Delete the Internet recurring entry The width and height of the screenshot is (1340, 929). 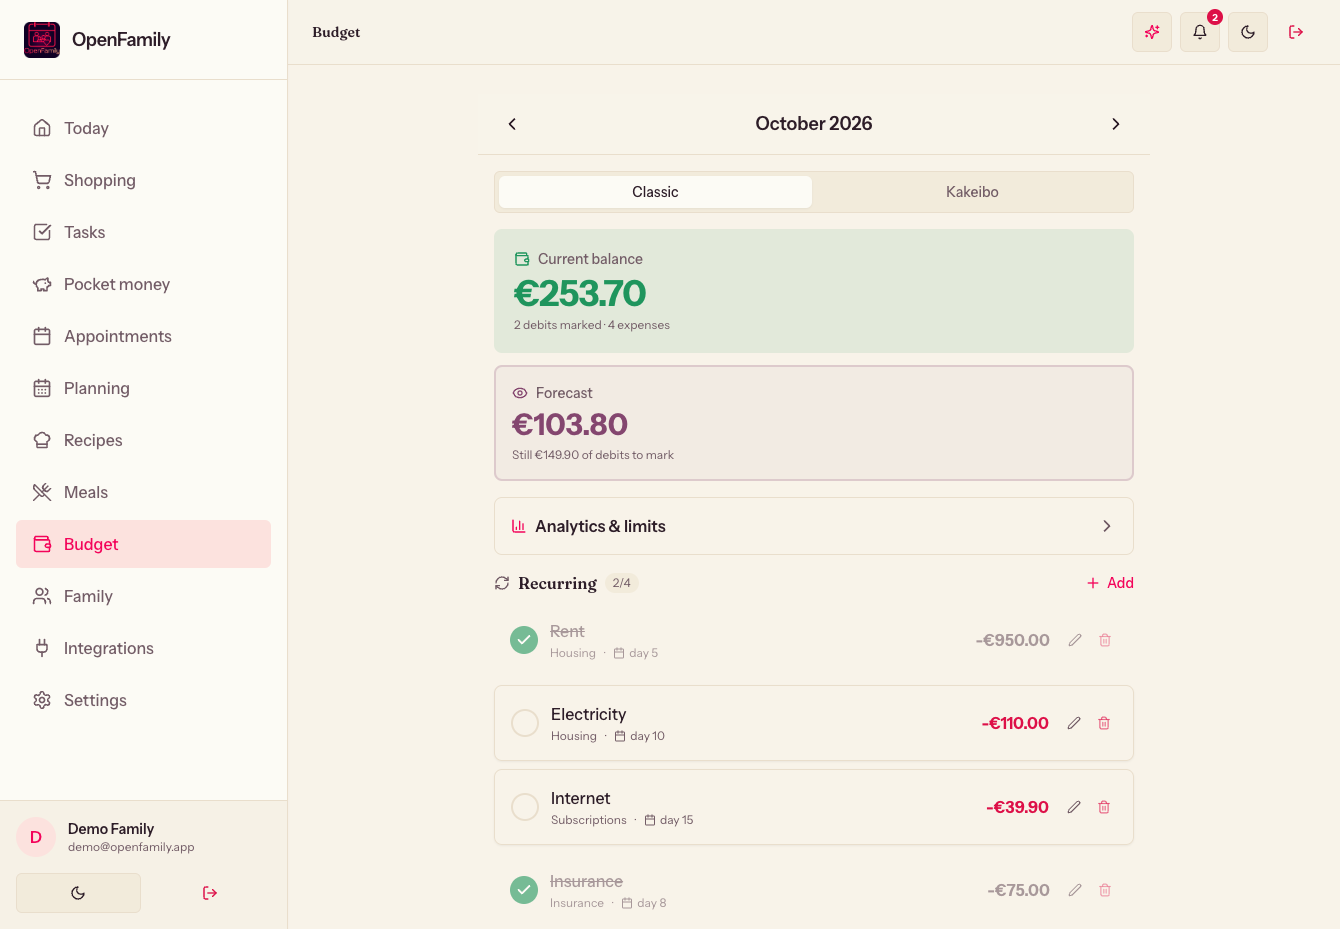tap(1104, 807)
